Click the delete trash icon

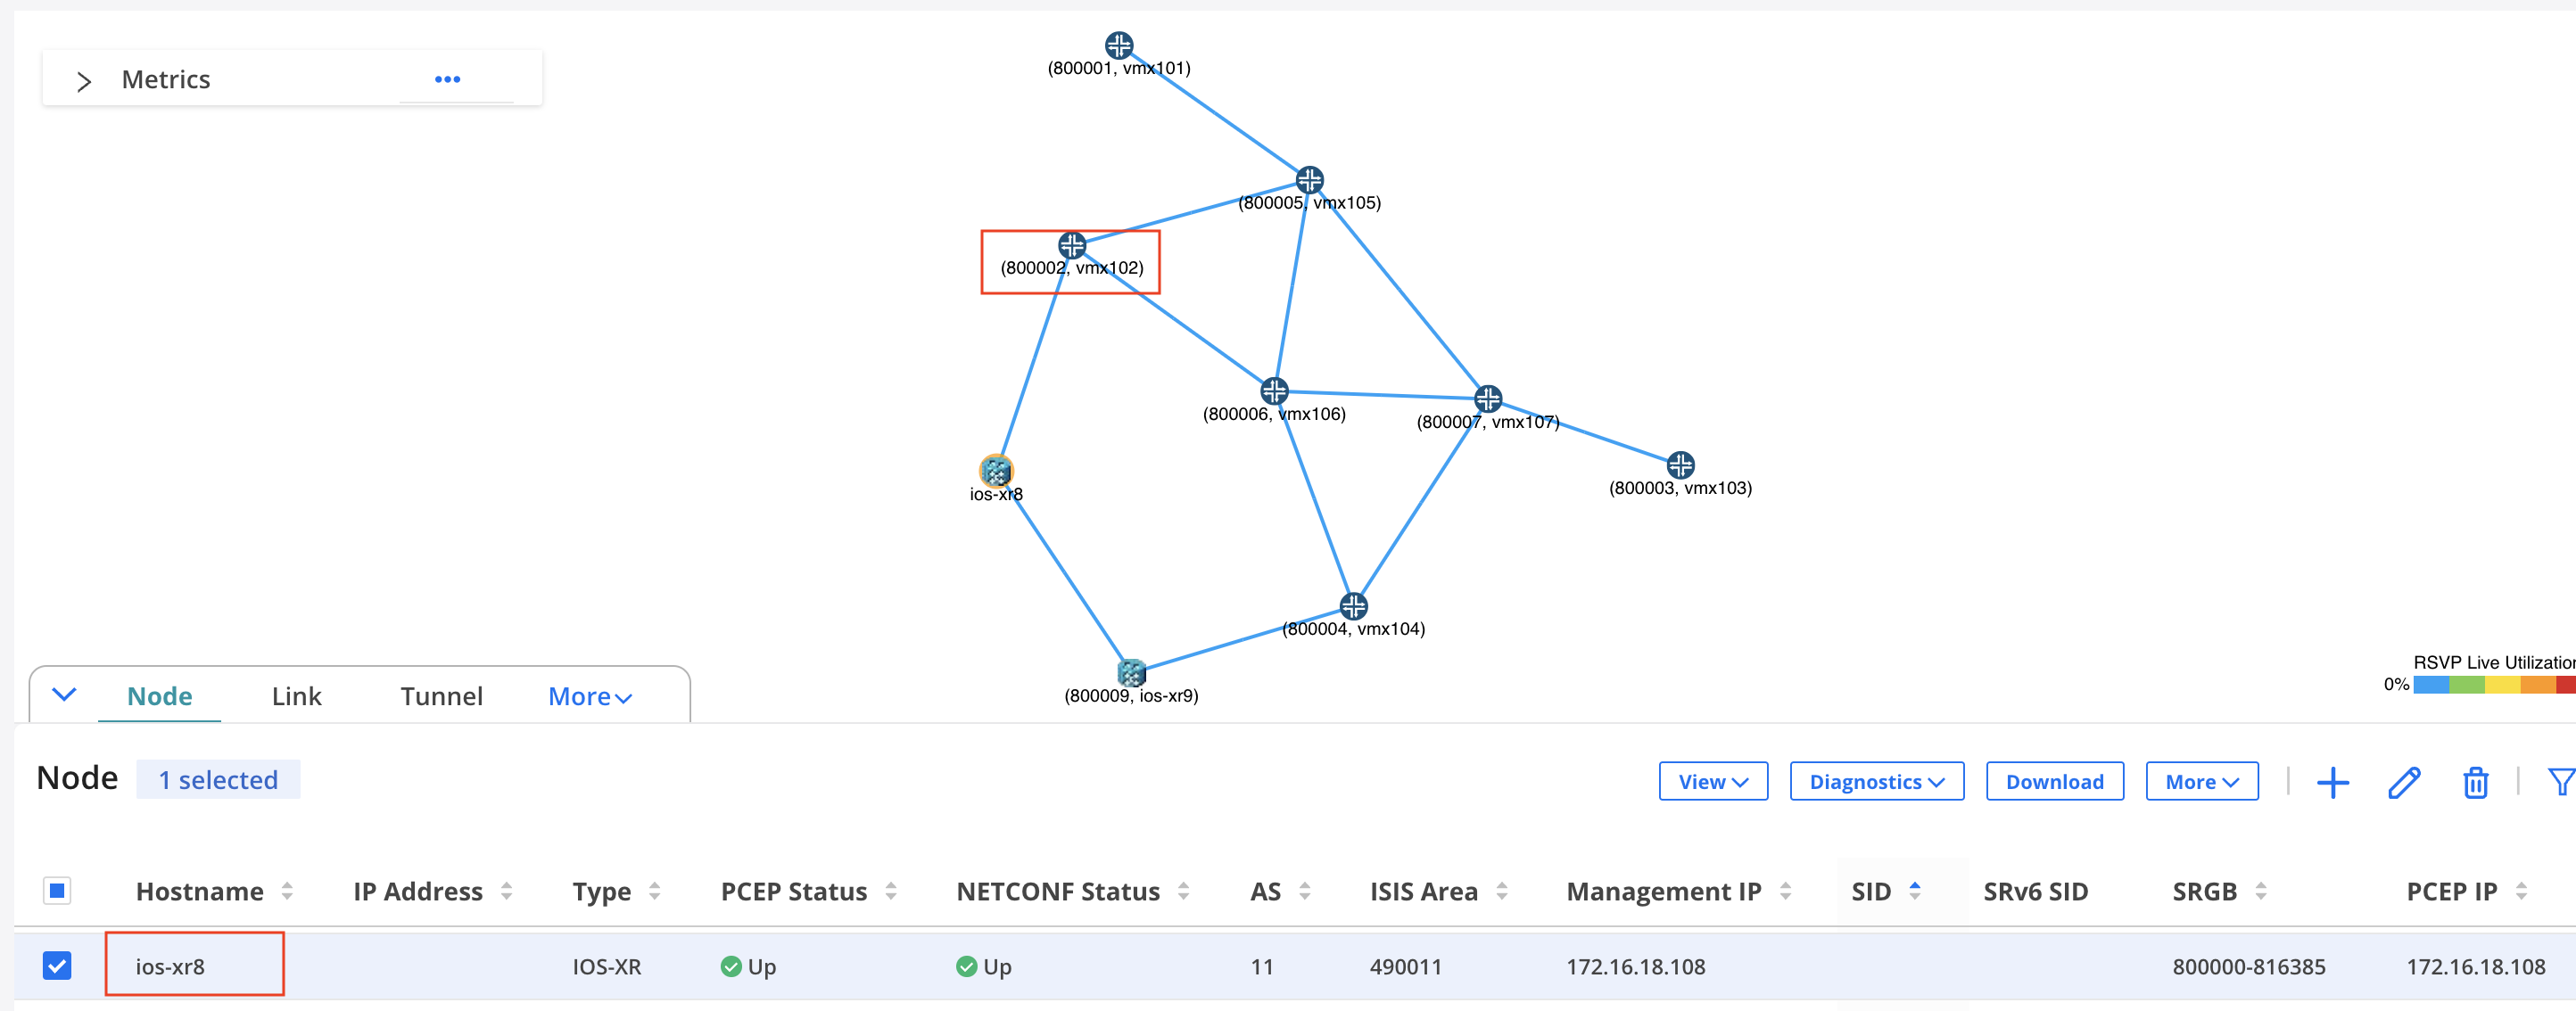(x=2475, y=782)
